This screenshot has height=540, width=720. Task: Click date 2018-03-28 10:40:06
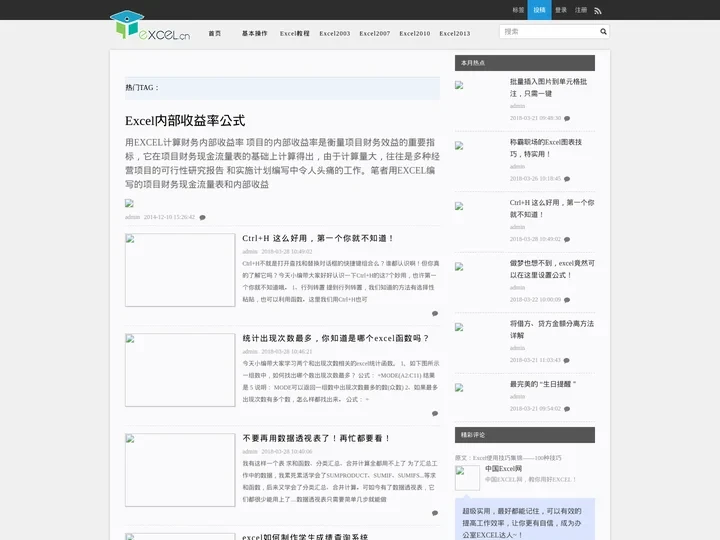click(x=287, y=452)
